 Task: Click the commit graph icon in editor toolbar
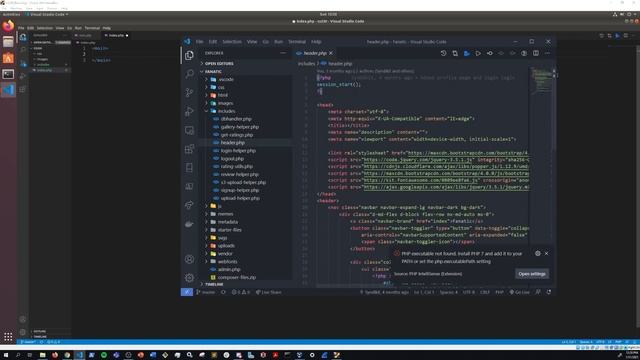[489, 53]
